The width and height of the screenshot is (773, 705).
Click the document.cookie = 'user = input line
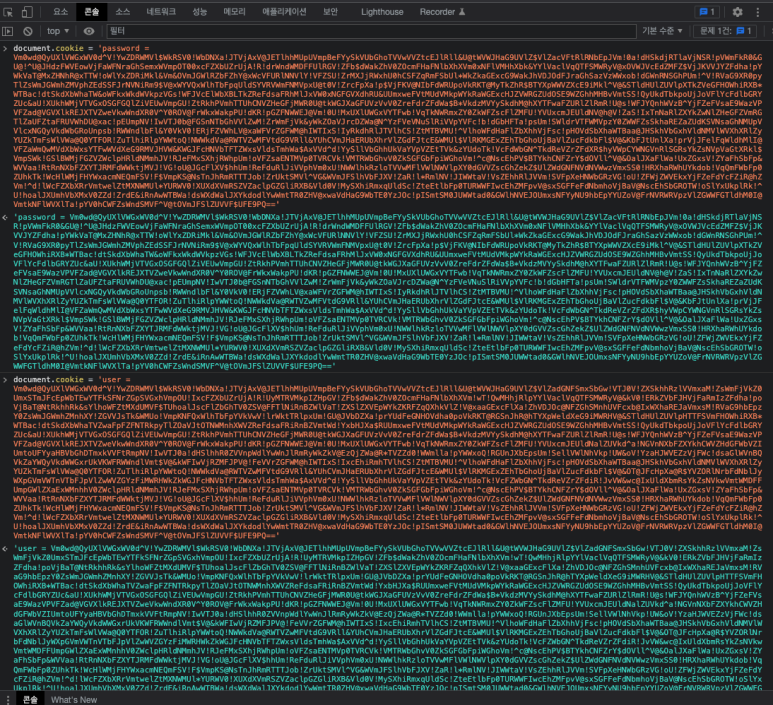(x=72, y=380)
